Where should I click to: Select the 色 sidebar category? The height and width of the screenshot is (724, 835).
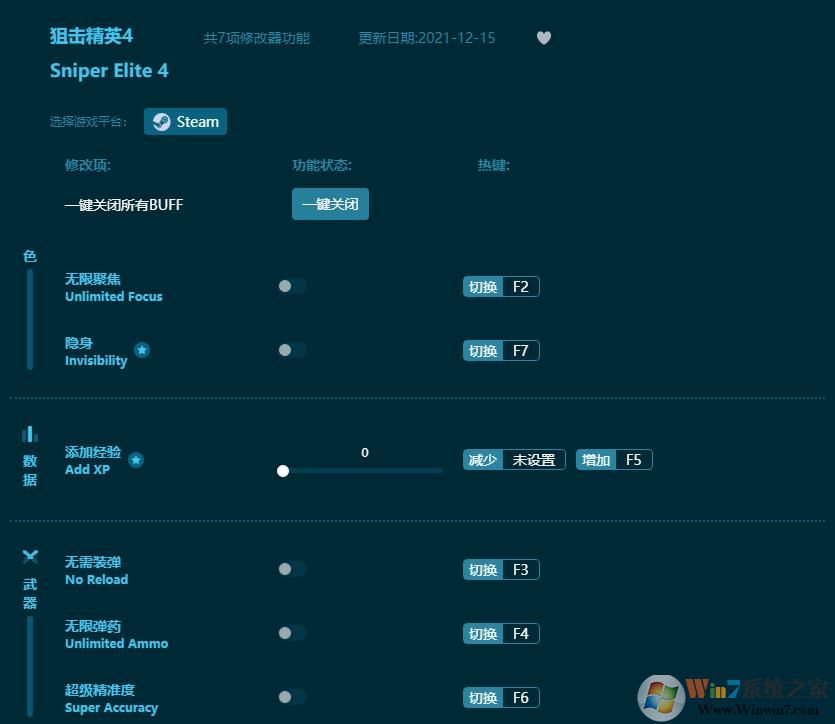(29, 256)
